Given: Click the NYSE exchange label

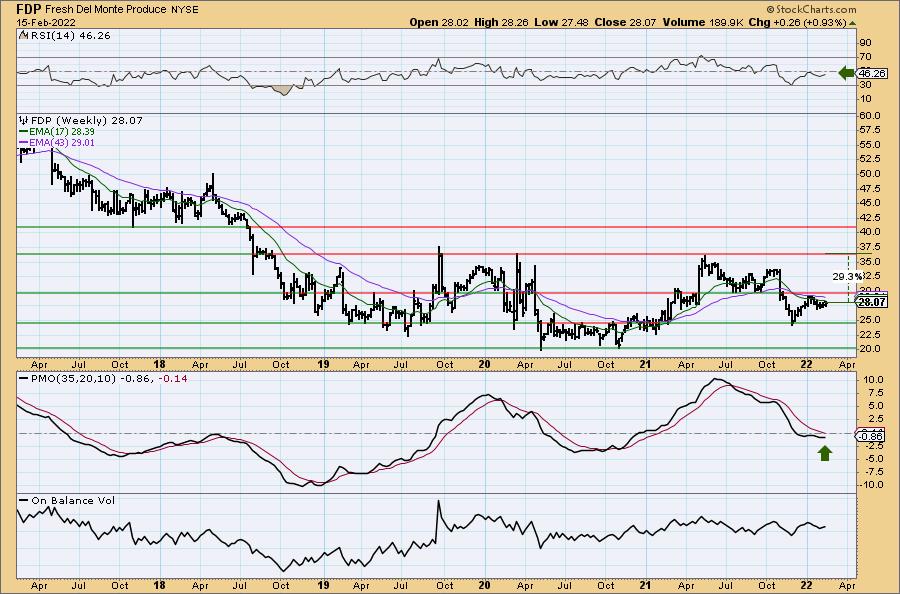Looking at the screenshot, I should point(183,10).
